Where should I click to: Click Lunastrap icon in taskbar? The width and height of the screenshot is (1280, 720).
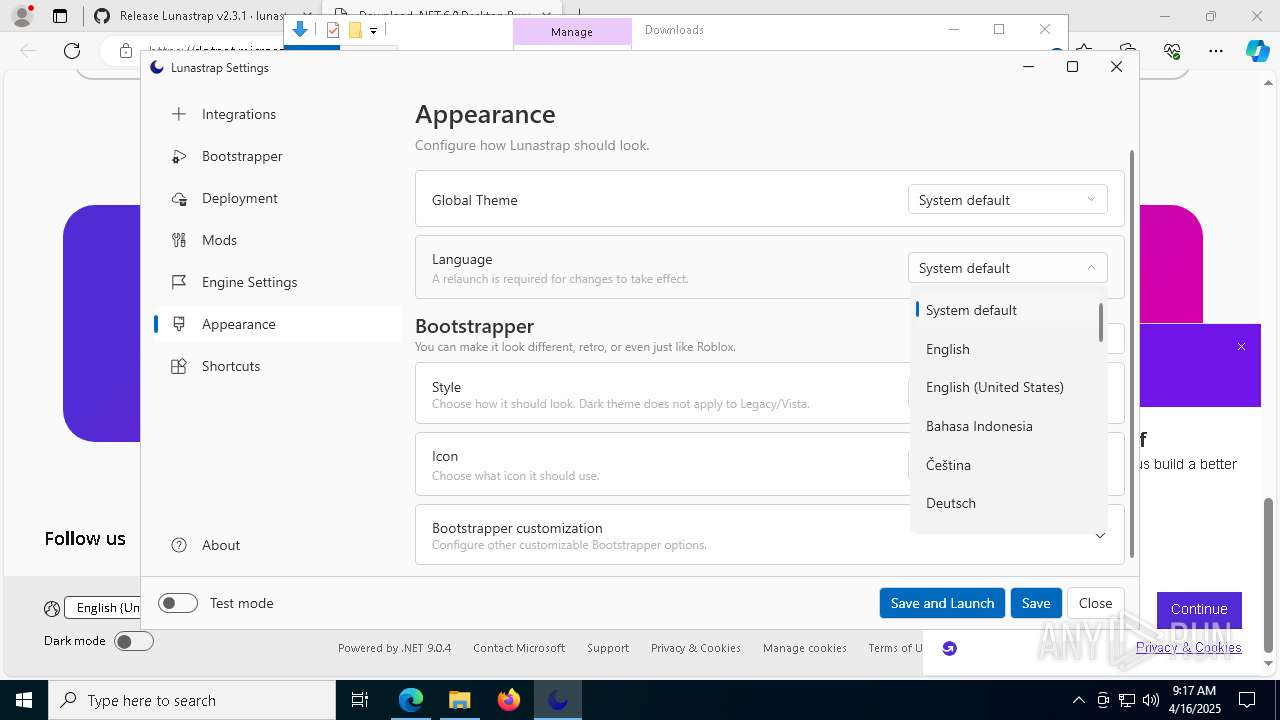(x=558, y=700)
